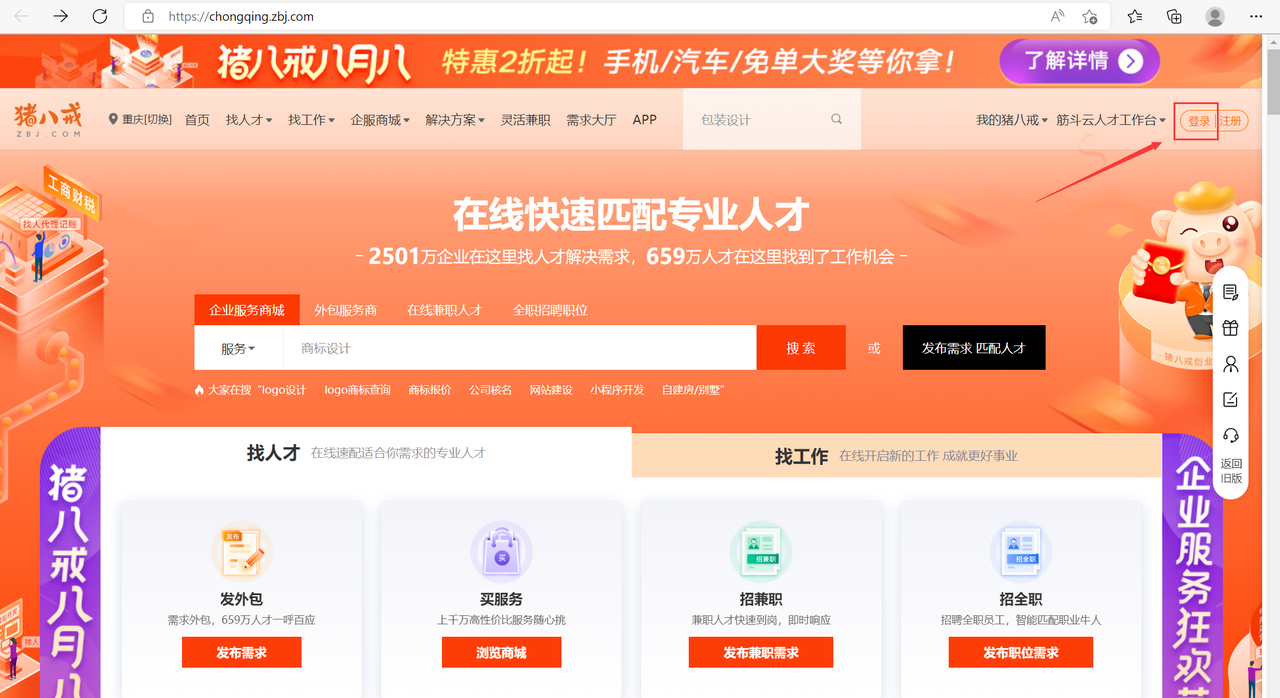Select the 全职招聘职位 search tab

click(x=550, y=310)
